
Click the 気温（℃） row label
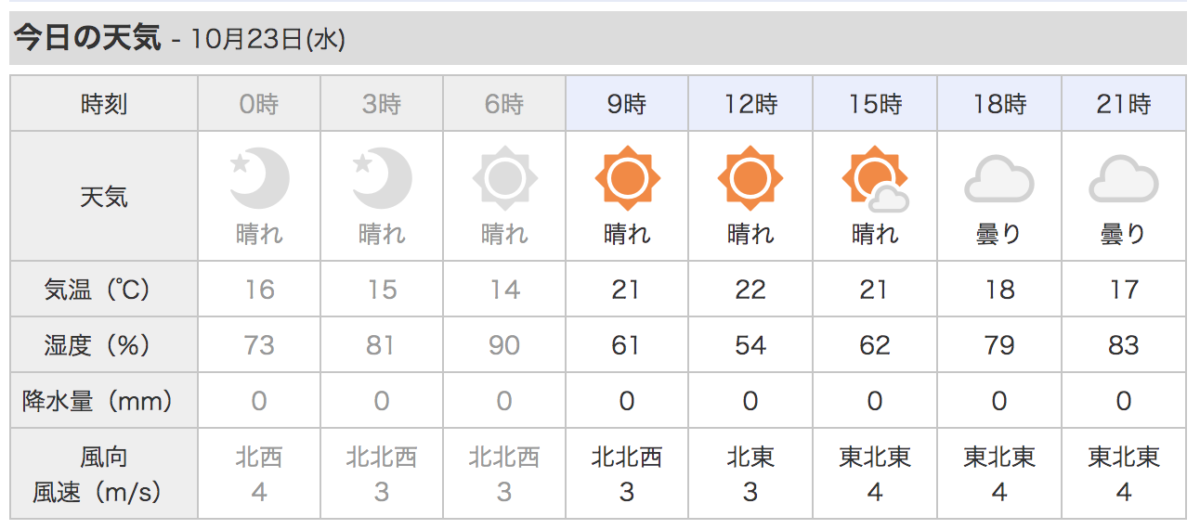pos(104,290)
